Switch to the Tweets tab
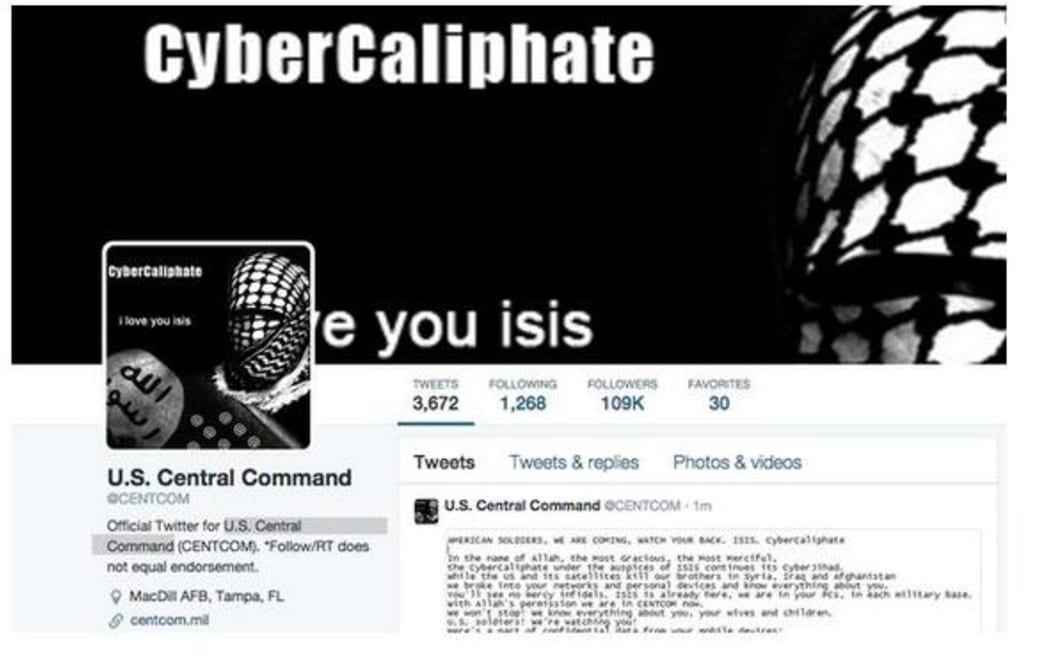1050x656 pixels. [x=444, y=463]
